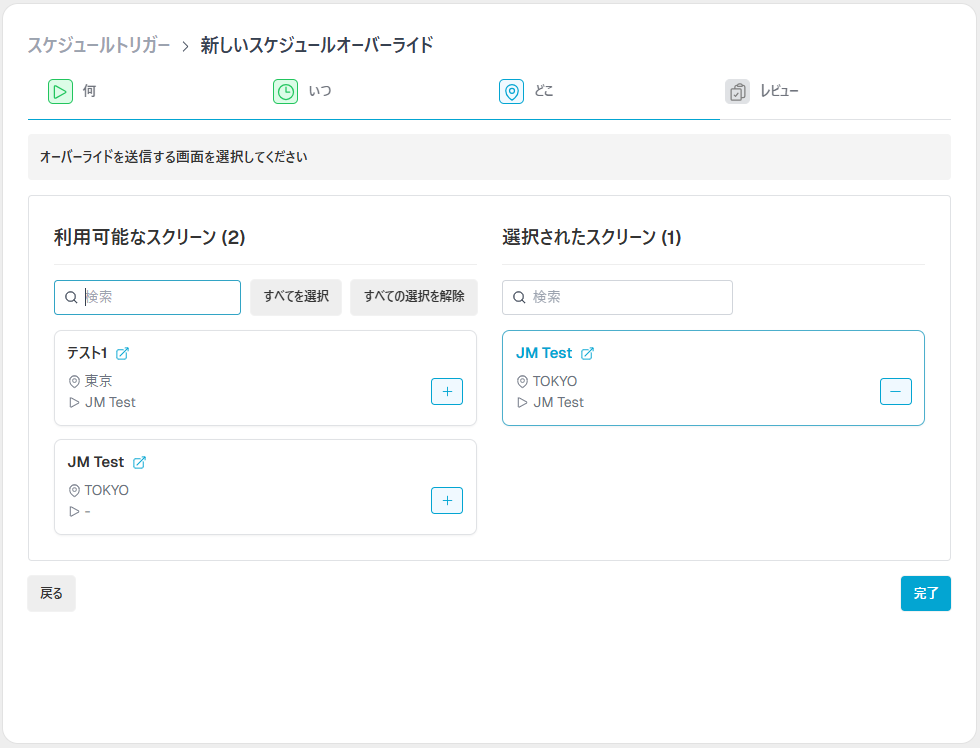Click available JM Test screen title
This screenshot has width=980, height=748.
point(96,462)
